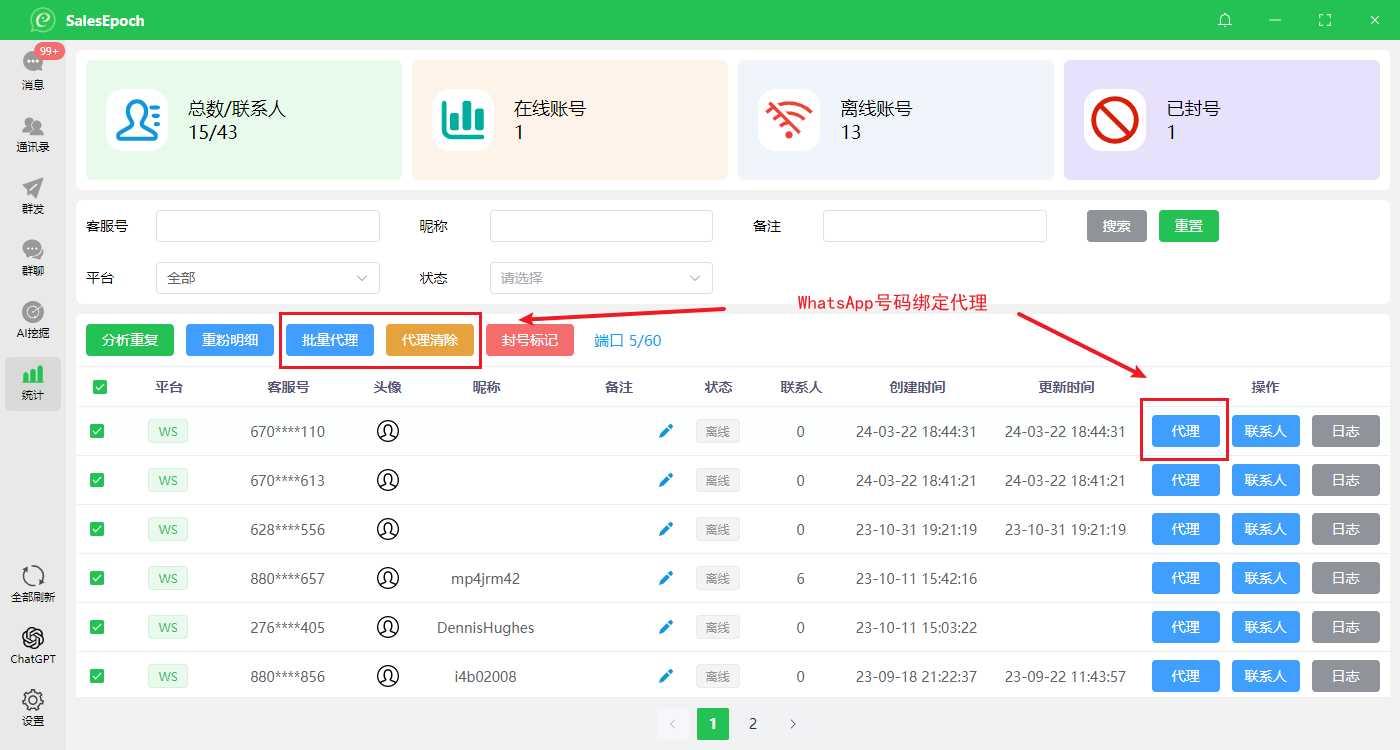1400x750 pixels.
Task: Click the edit pencil for DennisHughes
Action: (666, 627)
